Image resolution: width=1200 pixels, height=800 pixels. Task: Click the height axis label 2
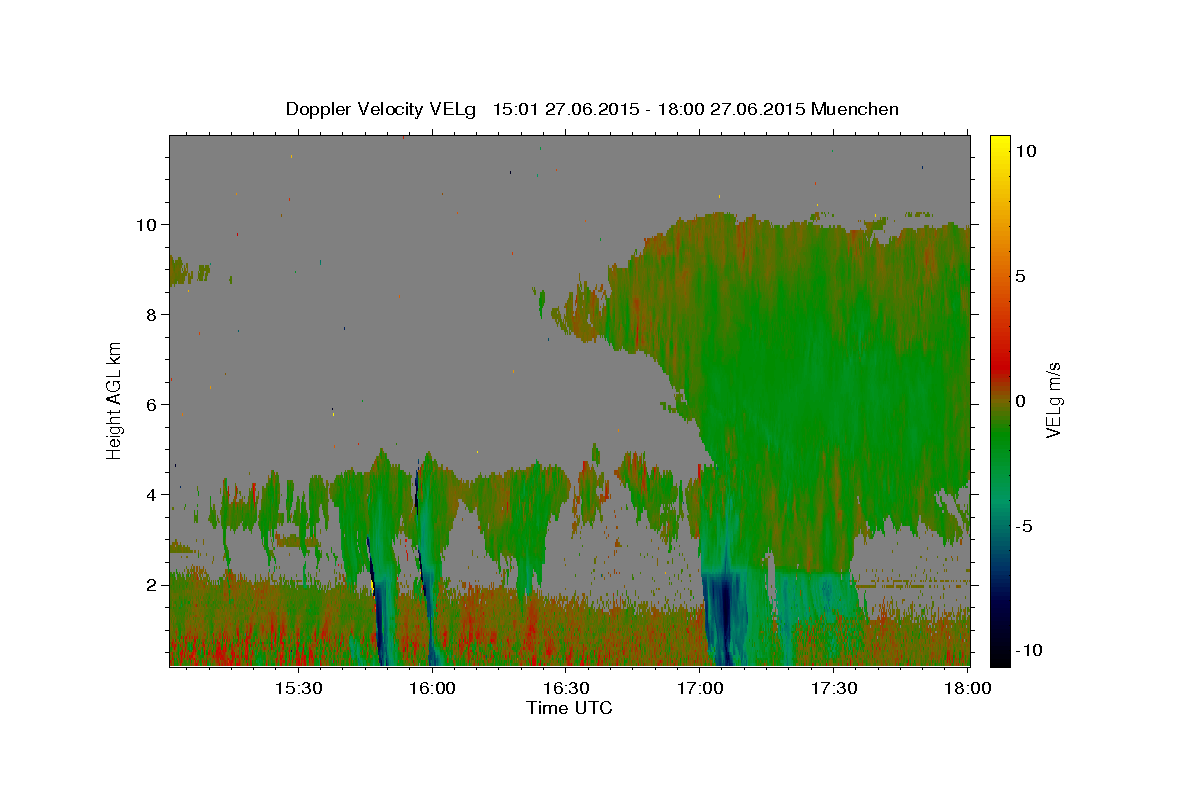(151, 585)
